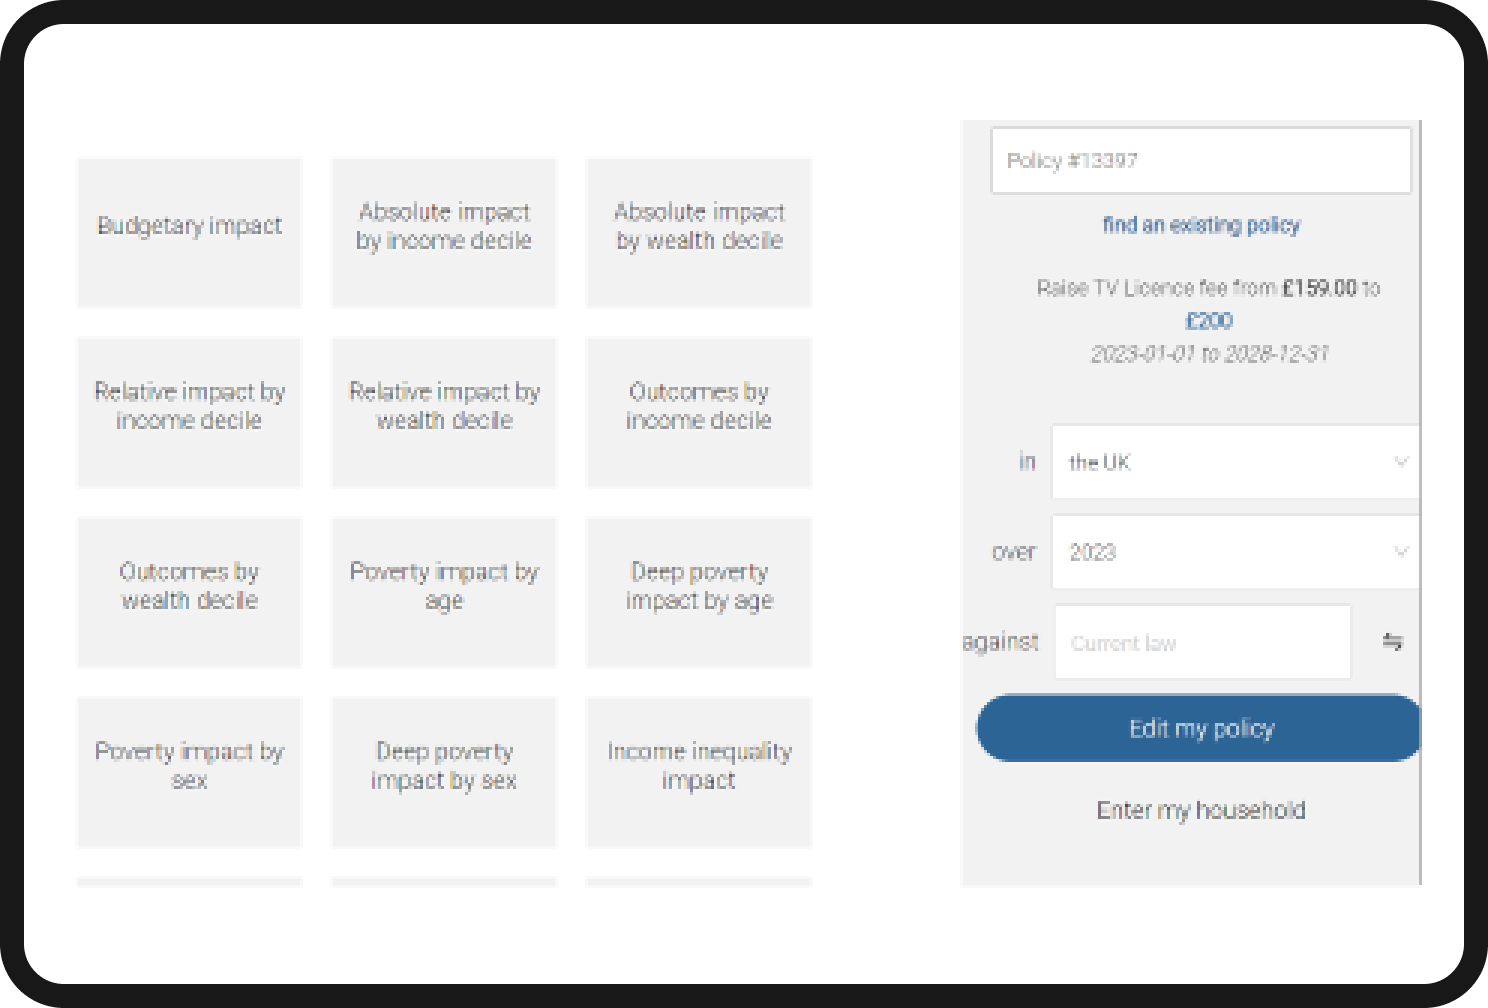Open Outcomes by income decile tile
The width and height of the screenshot is (1488, 1008).
coord(699,412)
